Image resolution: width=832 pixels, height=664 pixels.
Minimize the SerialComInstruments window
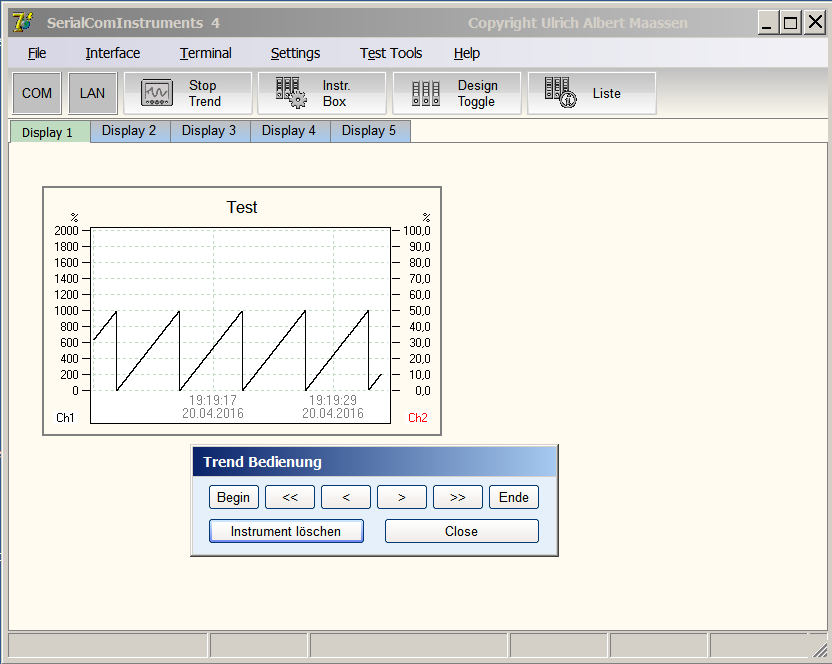[x=767, y=23]
